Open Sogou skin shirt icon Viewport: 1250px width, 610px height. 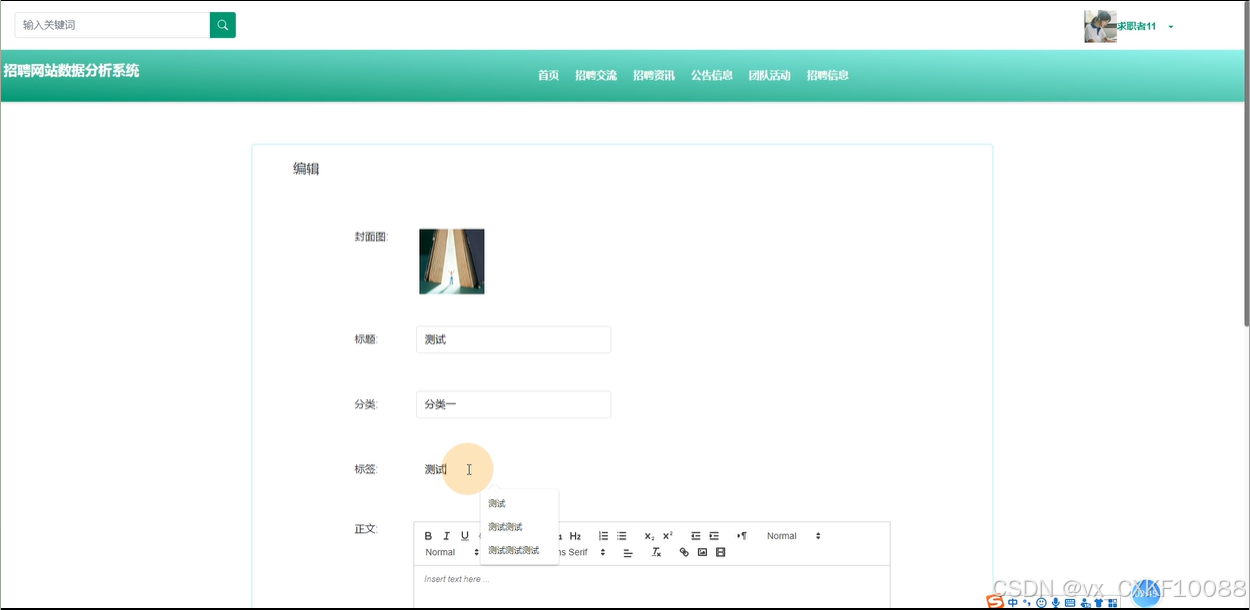point(1098,603)
